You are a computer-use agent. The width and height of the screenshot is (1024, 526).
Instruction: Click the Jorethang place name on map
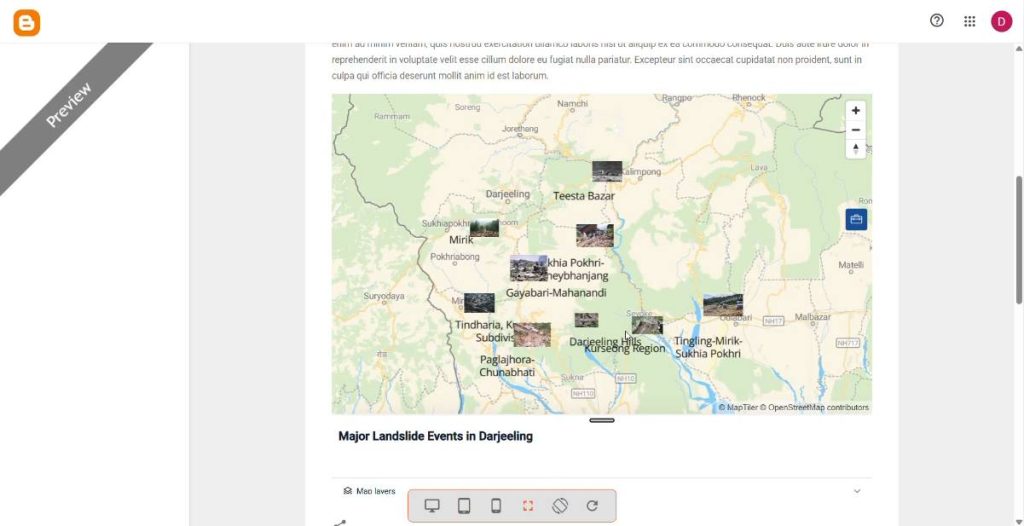pos(520,129)
